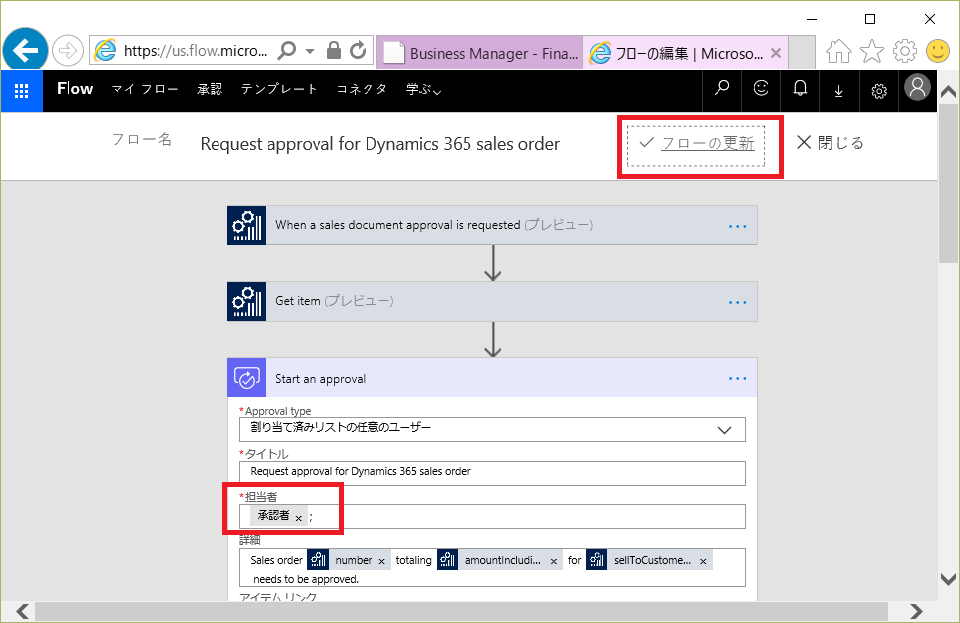Open マイ フロー menu item
Image resolution: width=960 pixels, height=623 pixels.
[145, 89]
